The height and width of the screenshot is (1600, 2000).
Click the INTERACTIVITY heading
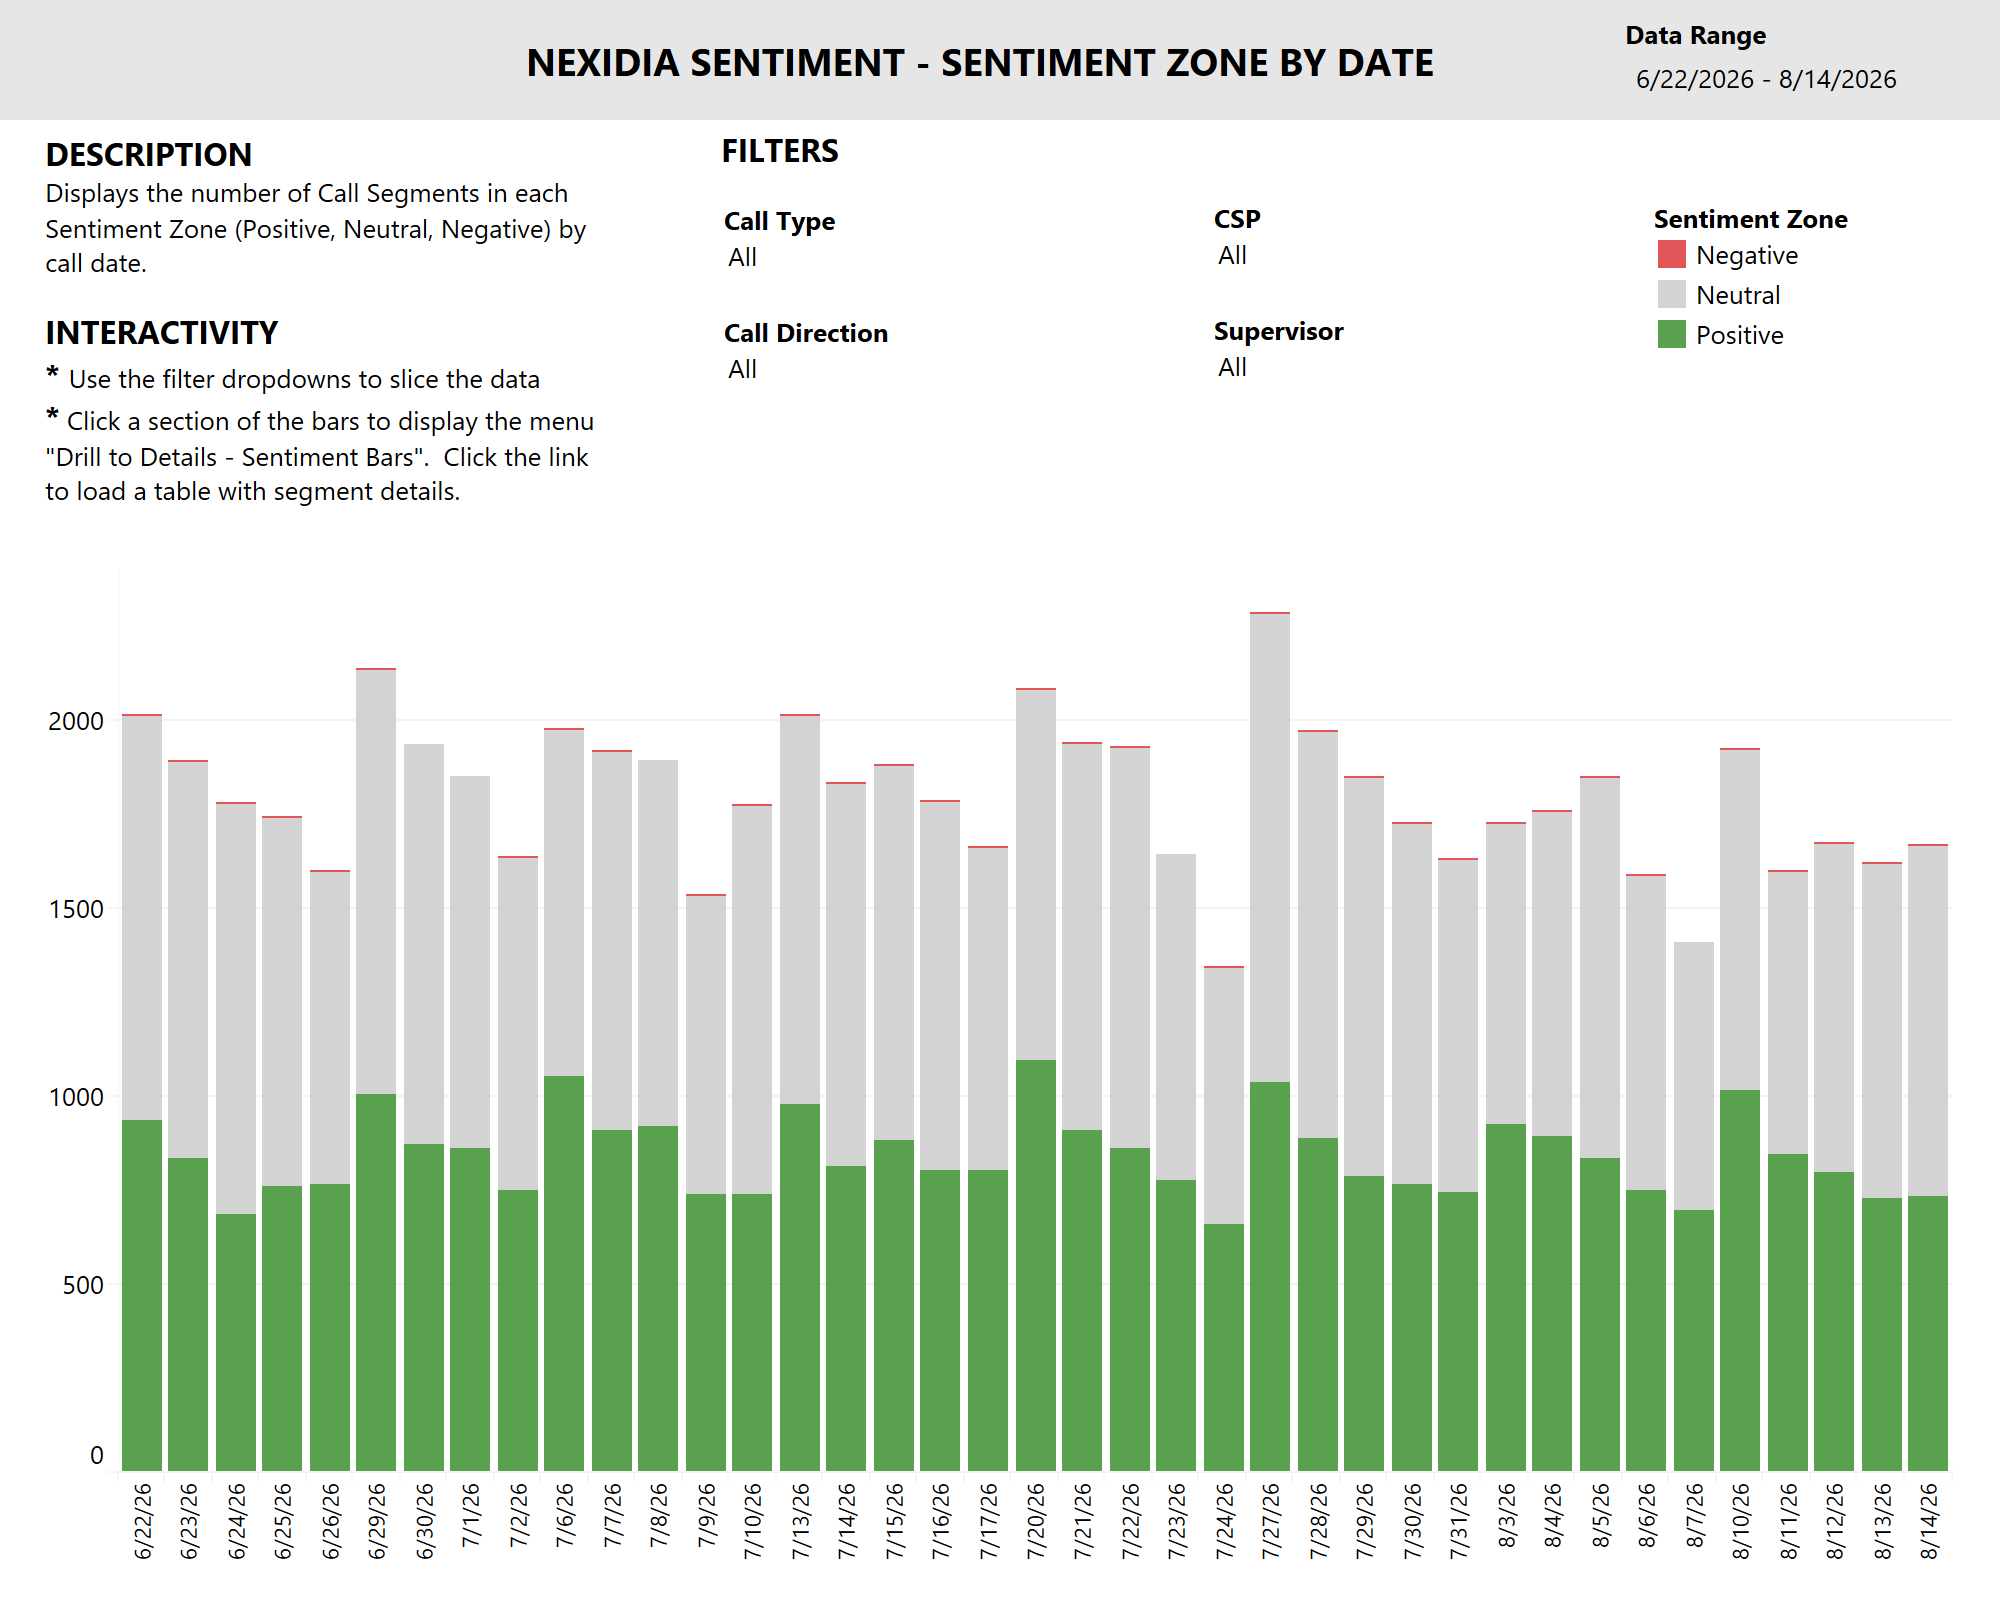pyautogui.click(x=162, y=333)
